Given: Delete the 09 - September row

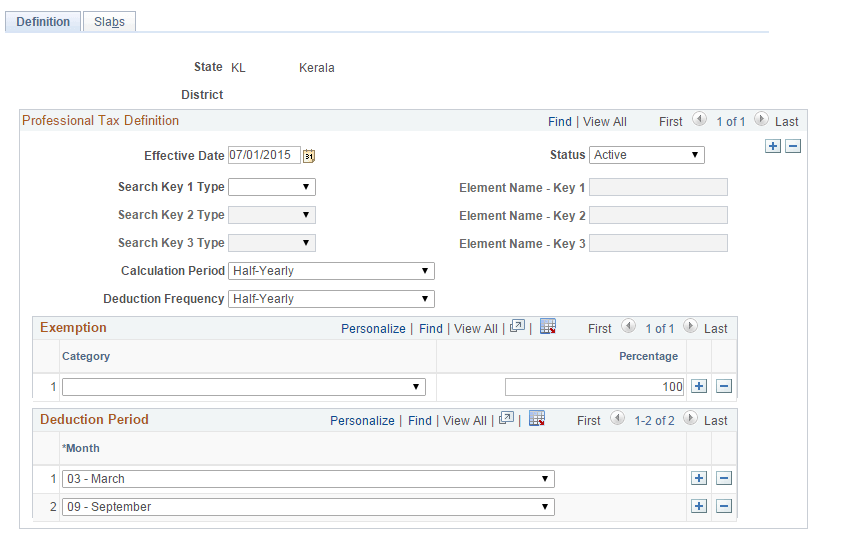Looking at the screenshot, I should pyautogui.click(x=724, y=506).
